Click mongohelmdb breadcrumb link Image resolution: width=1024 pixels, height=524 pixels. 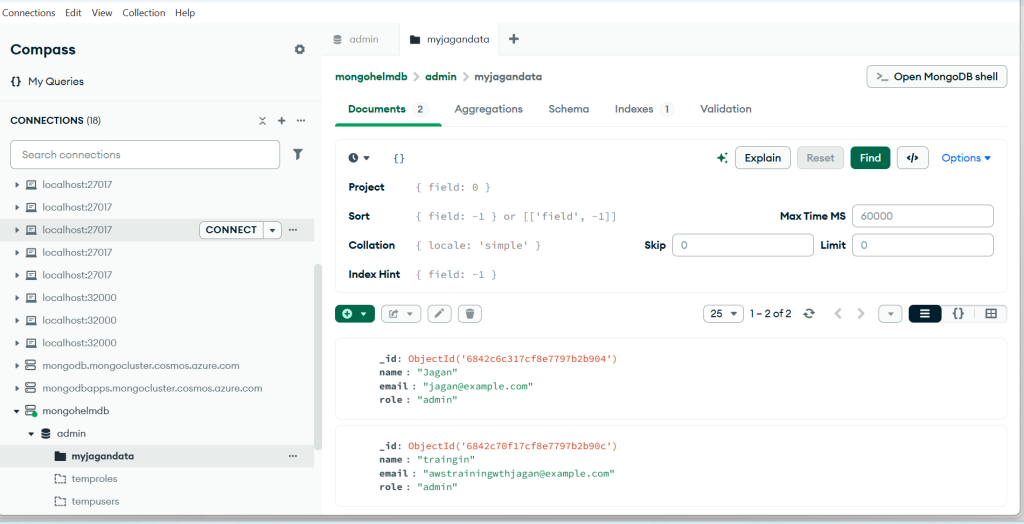click(x=371, y=76)
